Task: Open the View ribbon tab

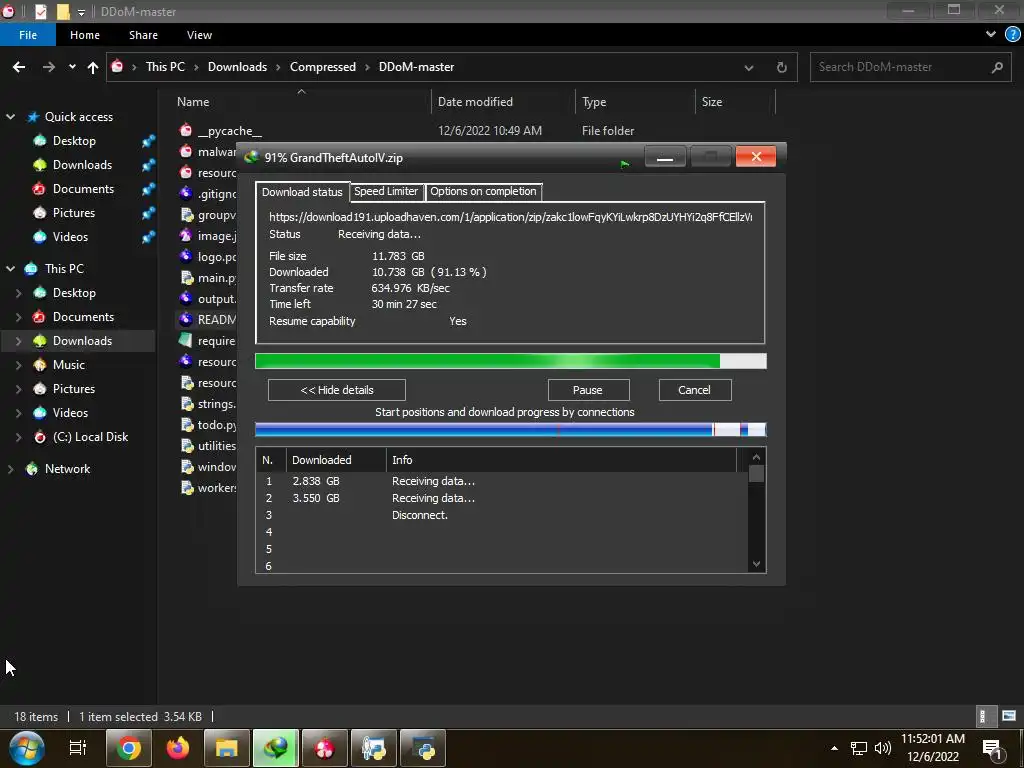Action: tap(199, 35)
